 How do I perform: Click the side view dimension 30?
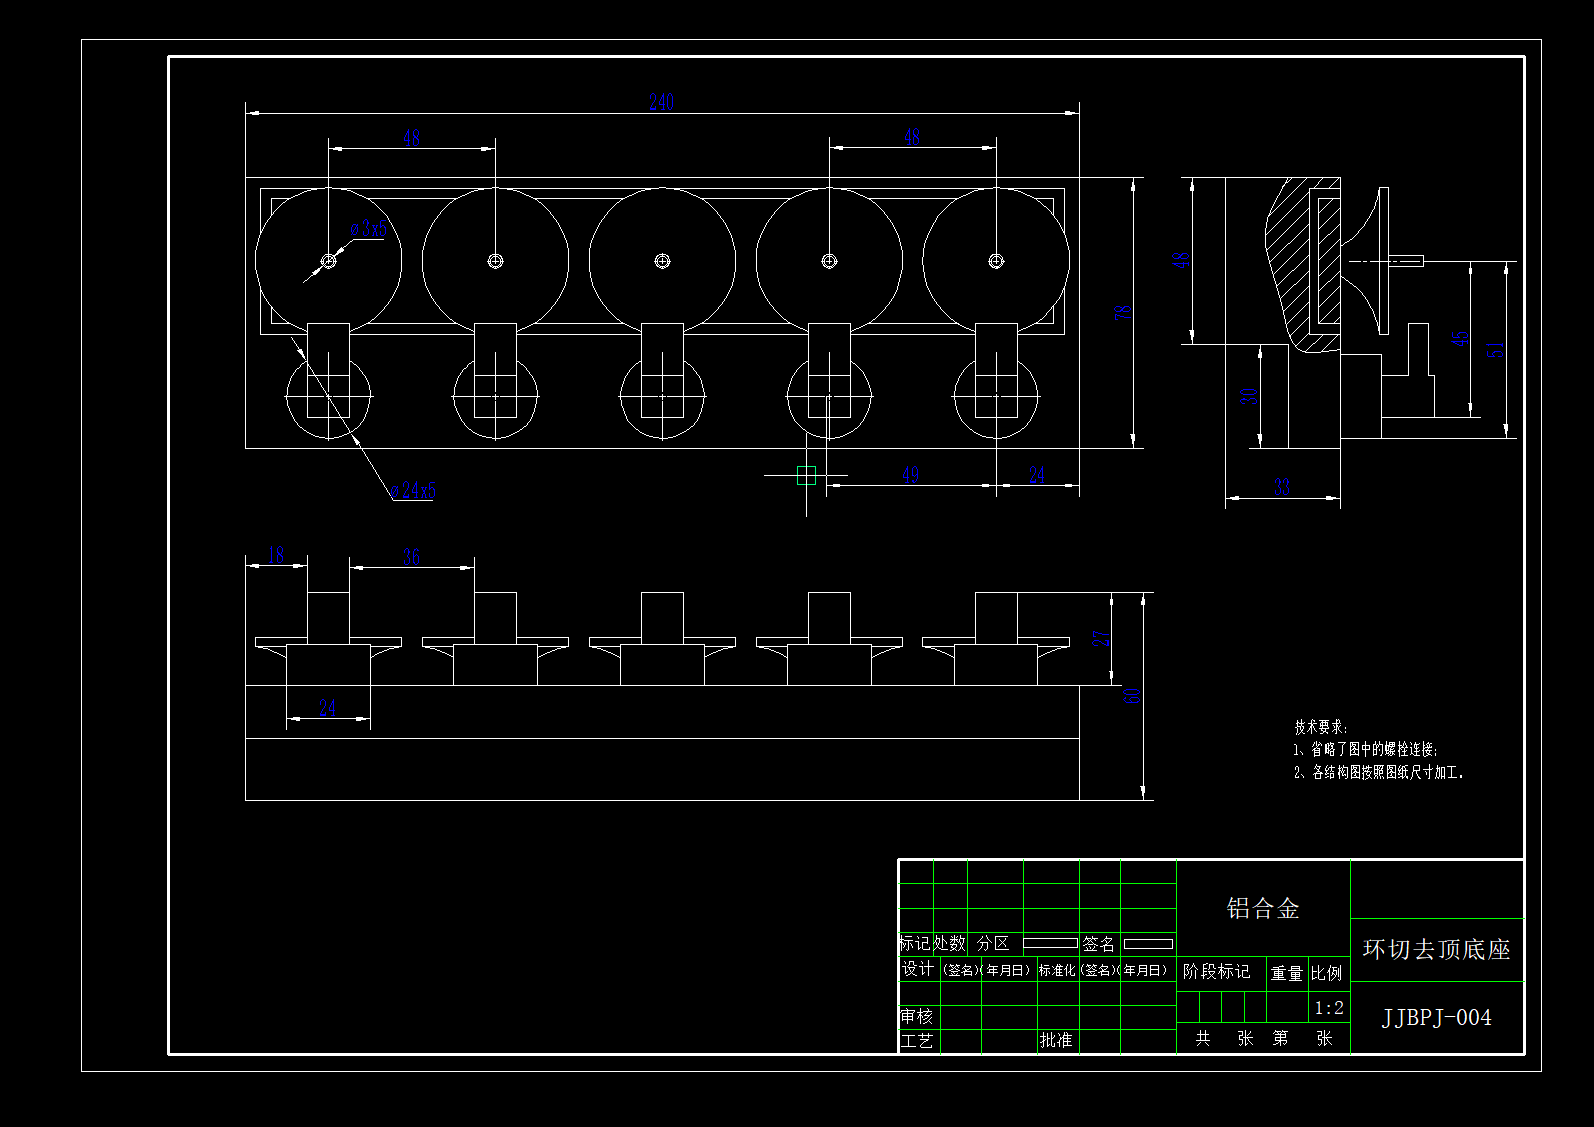click(1249, 396)
